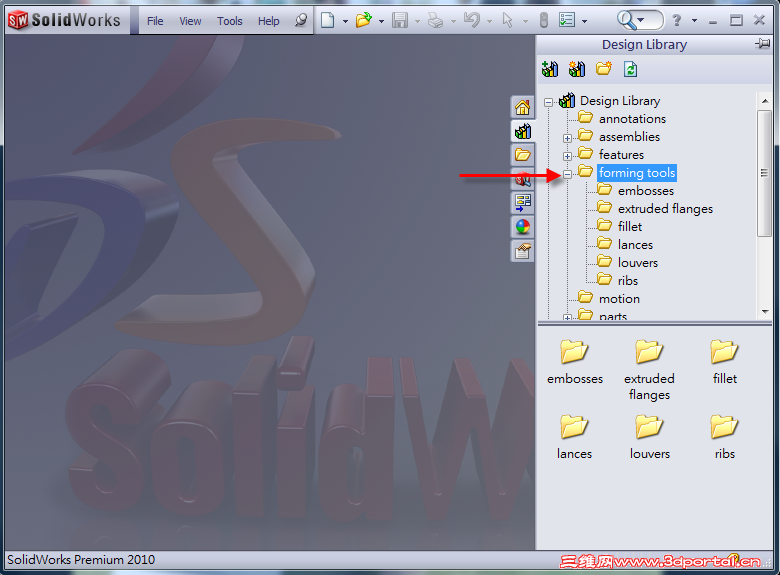The width and height of the screenshot is (780, 575).
Task: Click the Open file folder icon
Action: point(364,20)
